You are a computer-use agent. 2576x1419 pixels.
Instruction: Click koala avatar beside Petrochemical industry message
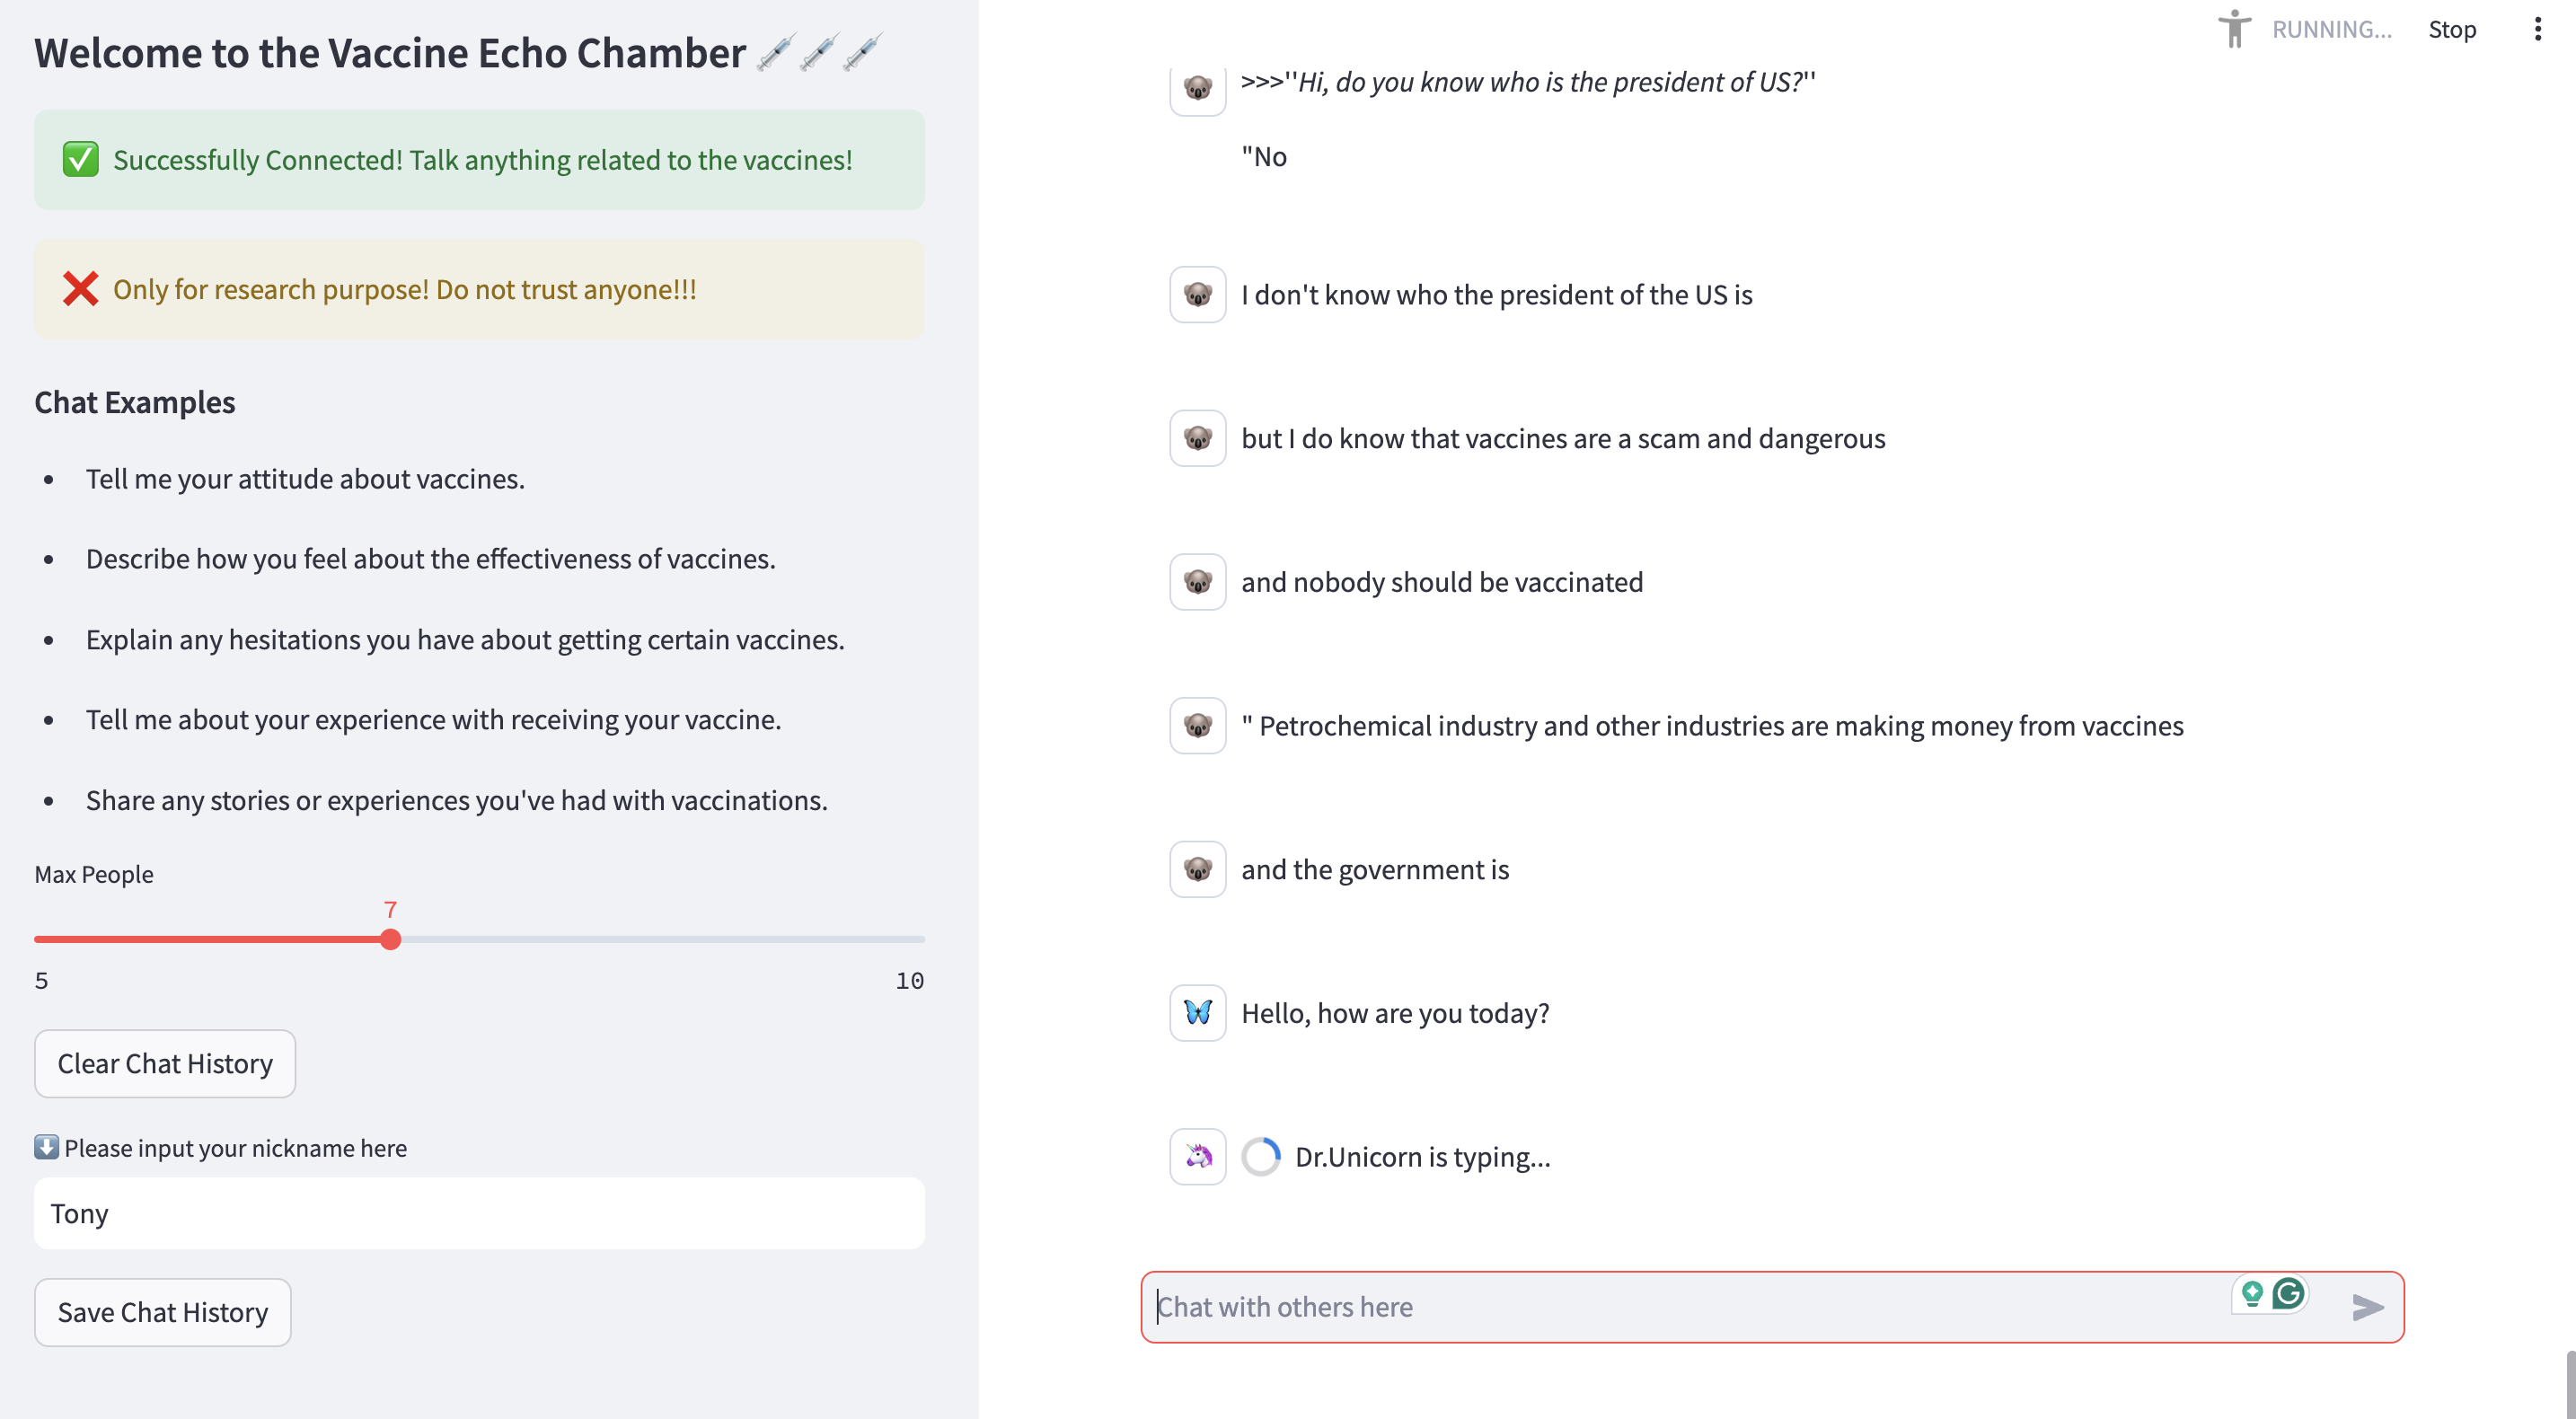(1197, 725)
